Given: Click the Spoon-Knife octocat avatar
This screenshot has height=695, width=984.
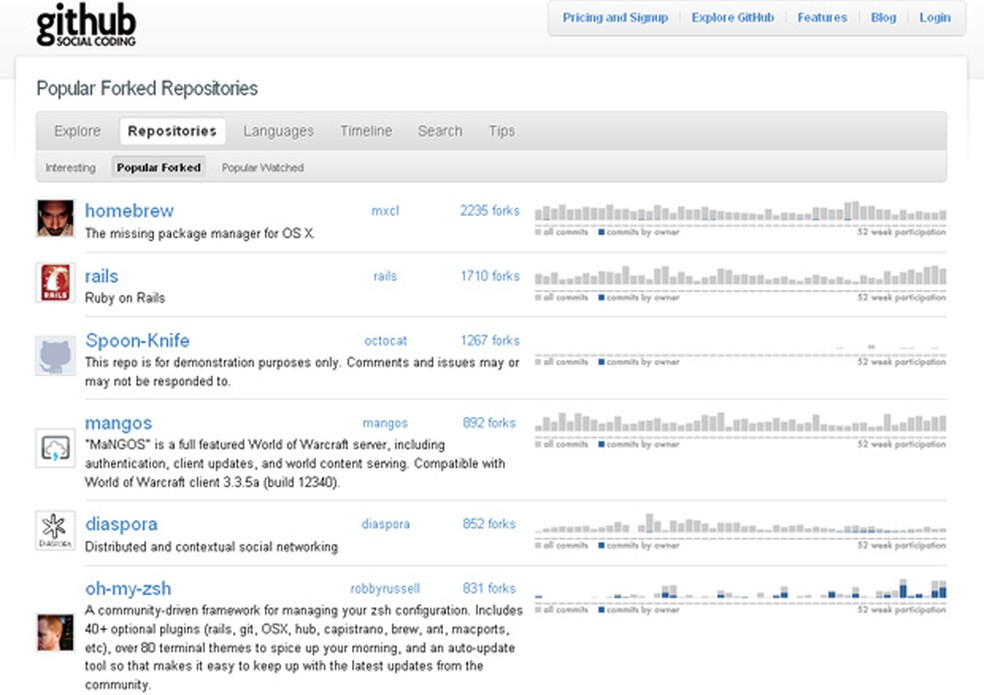Looking at the screenshot, I should coord(55,356).
